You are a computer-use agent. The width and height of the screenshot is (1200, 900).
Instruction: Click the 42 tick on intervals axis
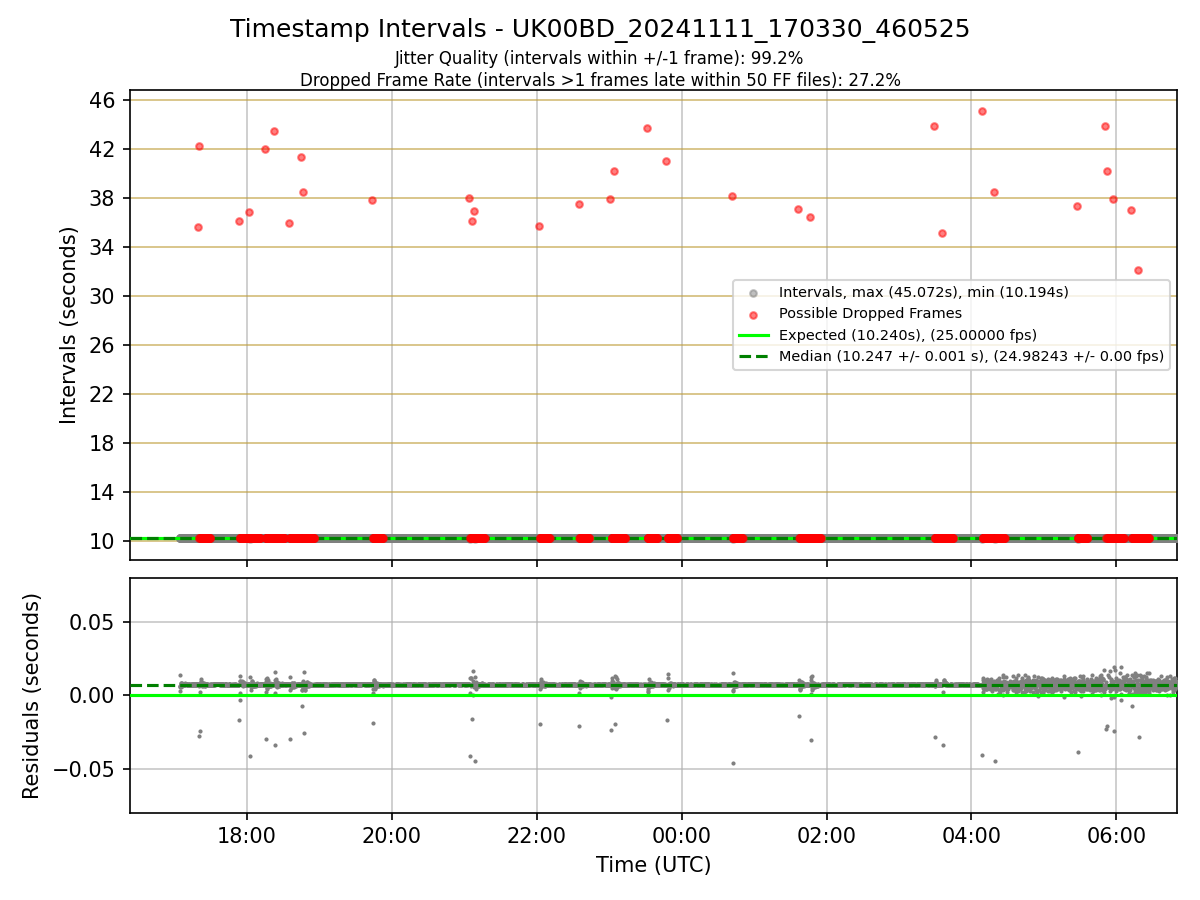coord(103,149)
